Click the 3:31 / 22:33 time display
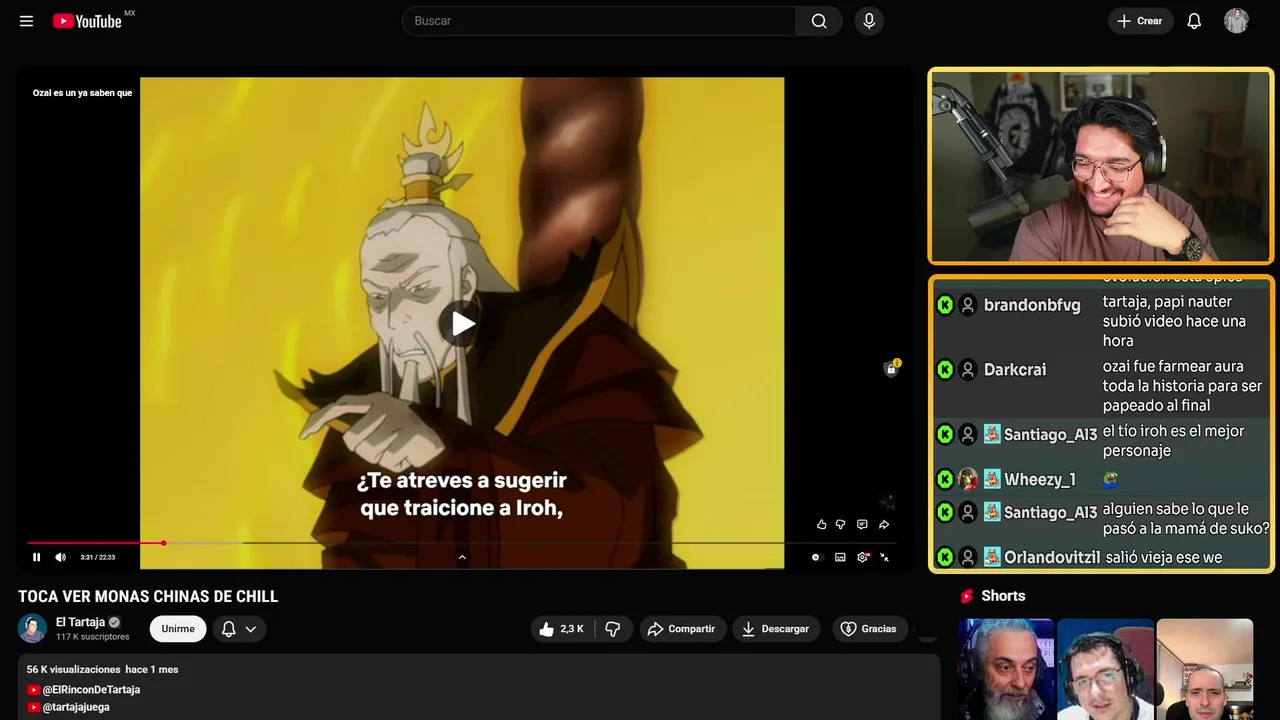 [98, 557]
